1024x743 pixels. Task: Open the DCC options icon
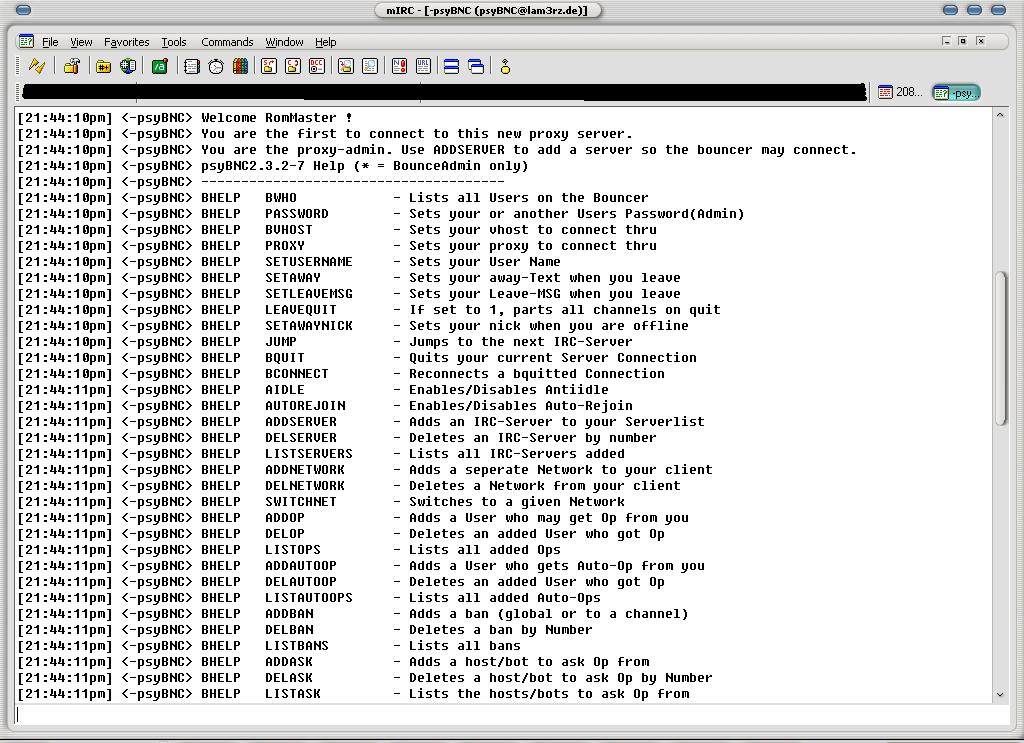coord(317,66)
